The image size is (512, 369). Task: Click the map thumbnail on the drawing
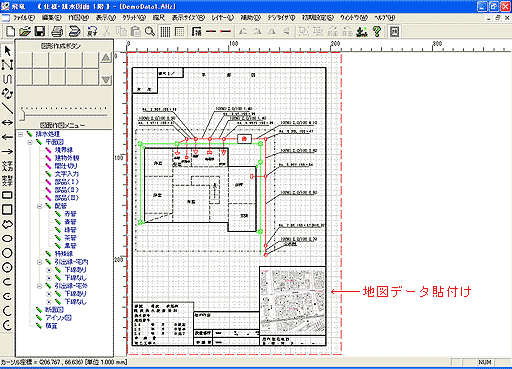coord(292,301)
